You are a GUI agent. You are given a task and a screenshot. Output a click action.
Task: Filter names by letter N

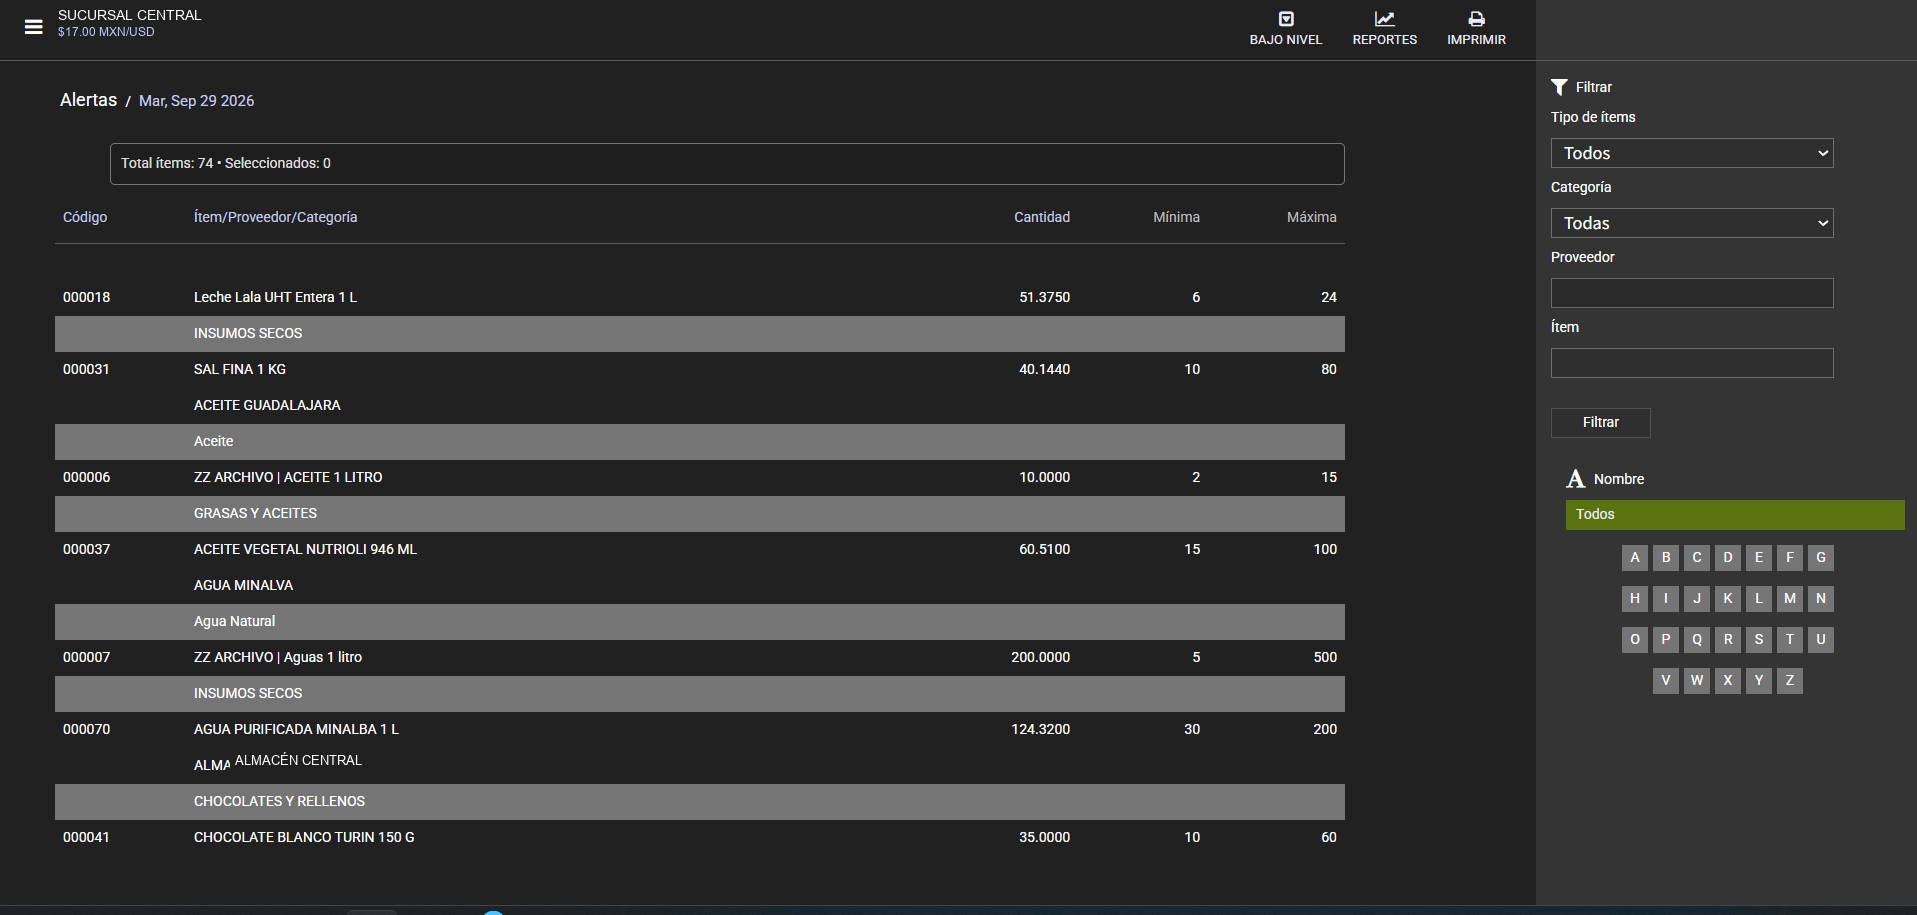[1821, 599]
